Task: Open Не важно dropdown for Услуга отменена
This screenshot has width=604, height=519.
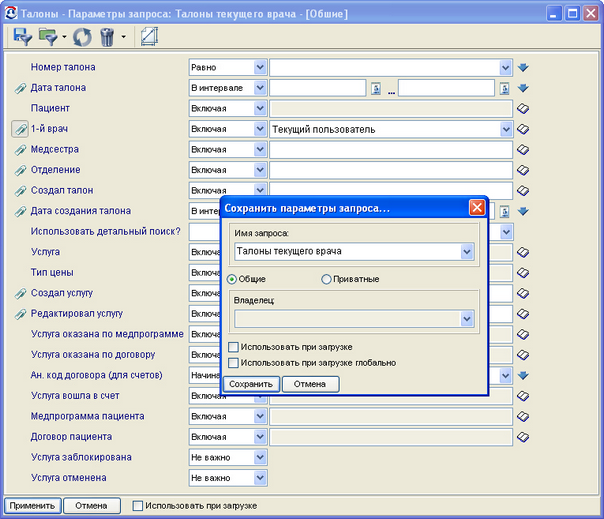Action: (260, 478)
